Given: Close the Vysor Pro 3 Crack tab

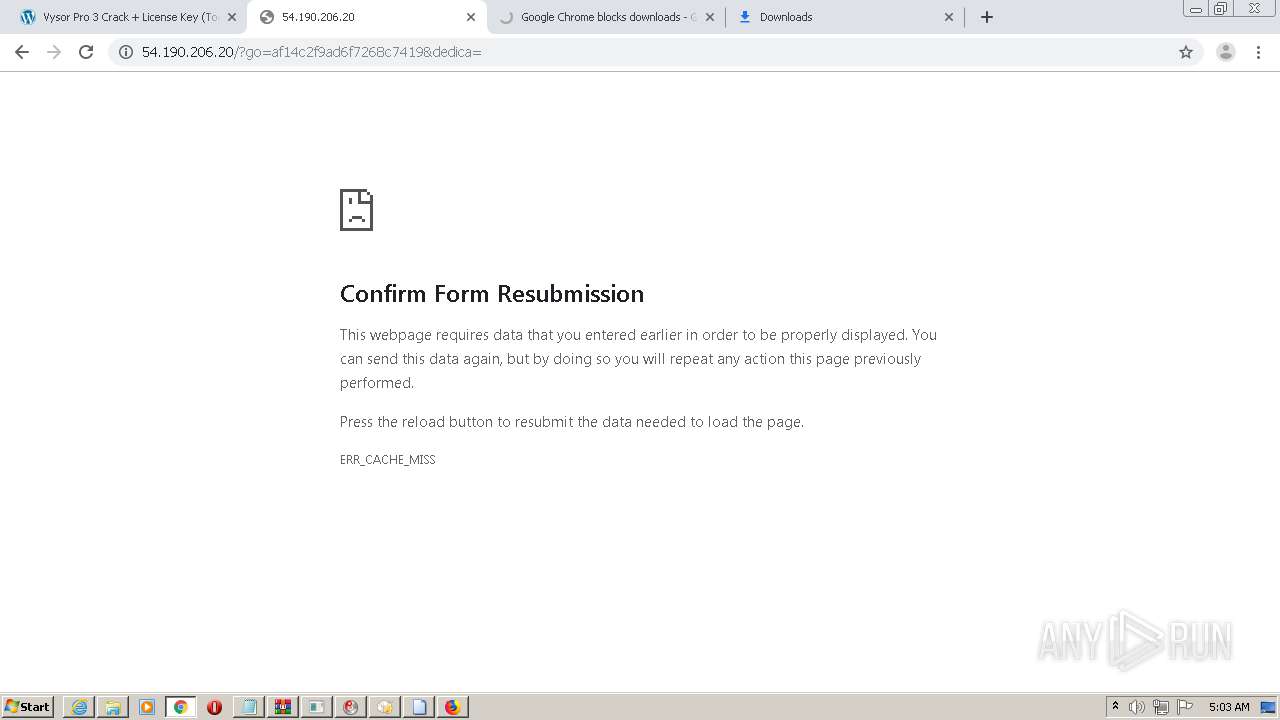Looking at the screenshot, I should [x=232, y=17].
